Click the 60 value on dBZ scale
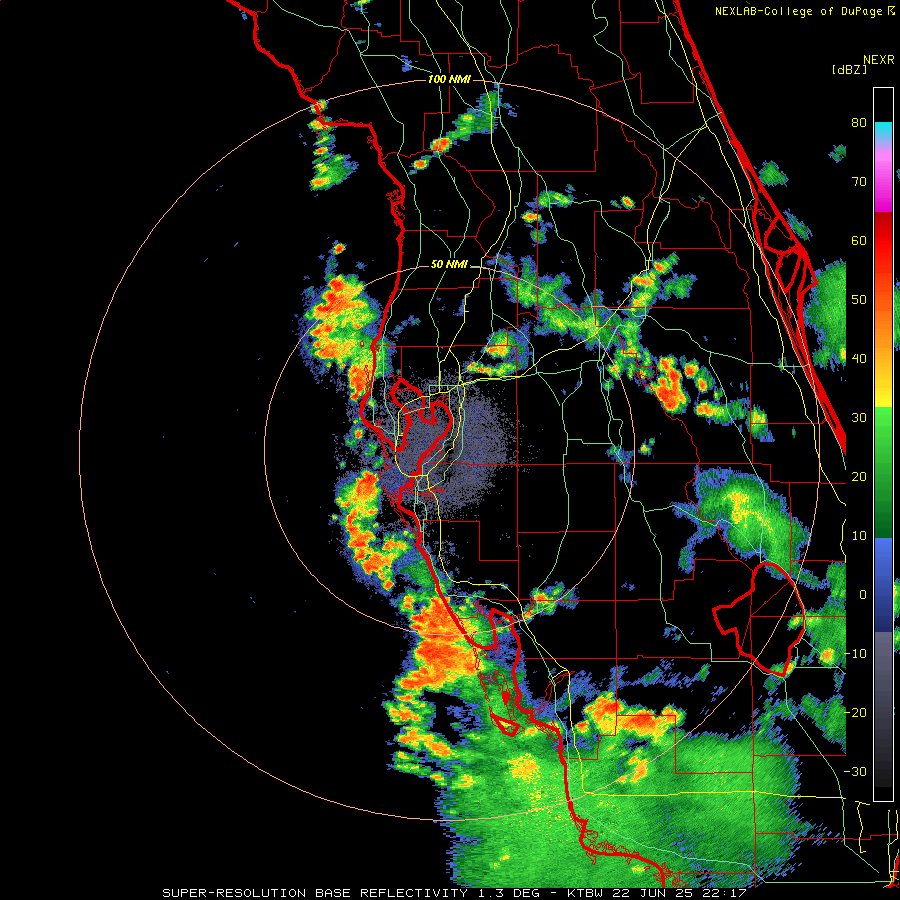900x900 pixels. pyautogui.click(x=859, y=240)
